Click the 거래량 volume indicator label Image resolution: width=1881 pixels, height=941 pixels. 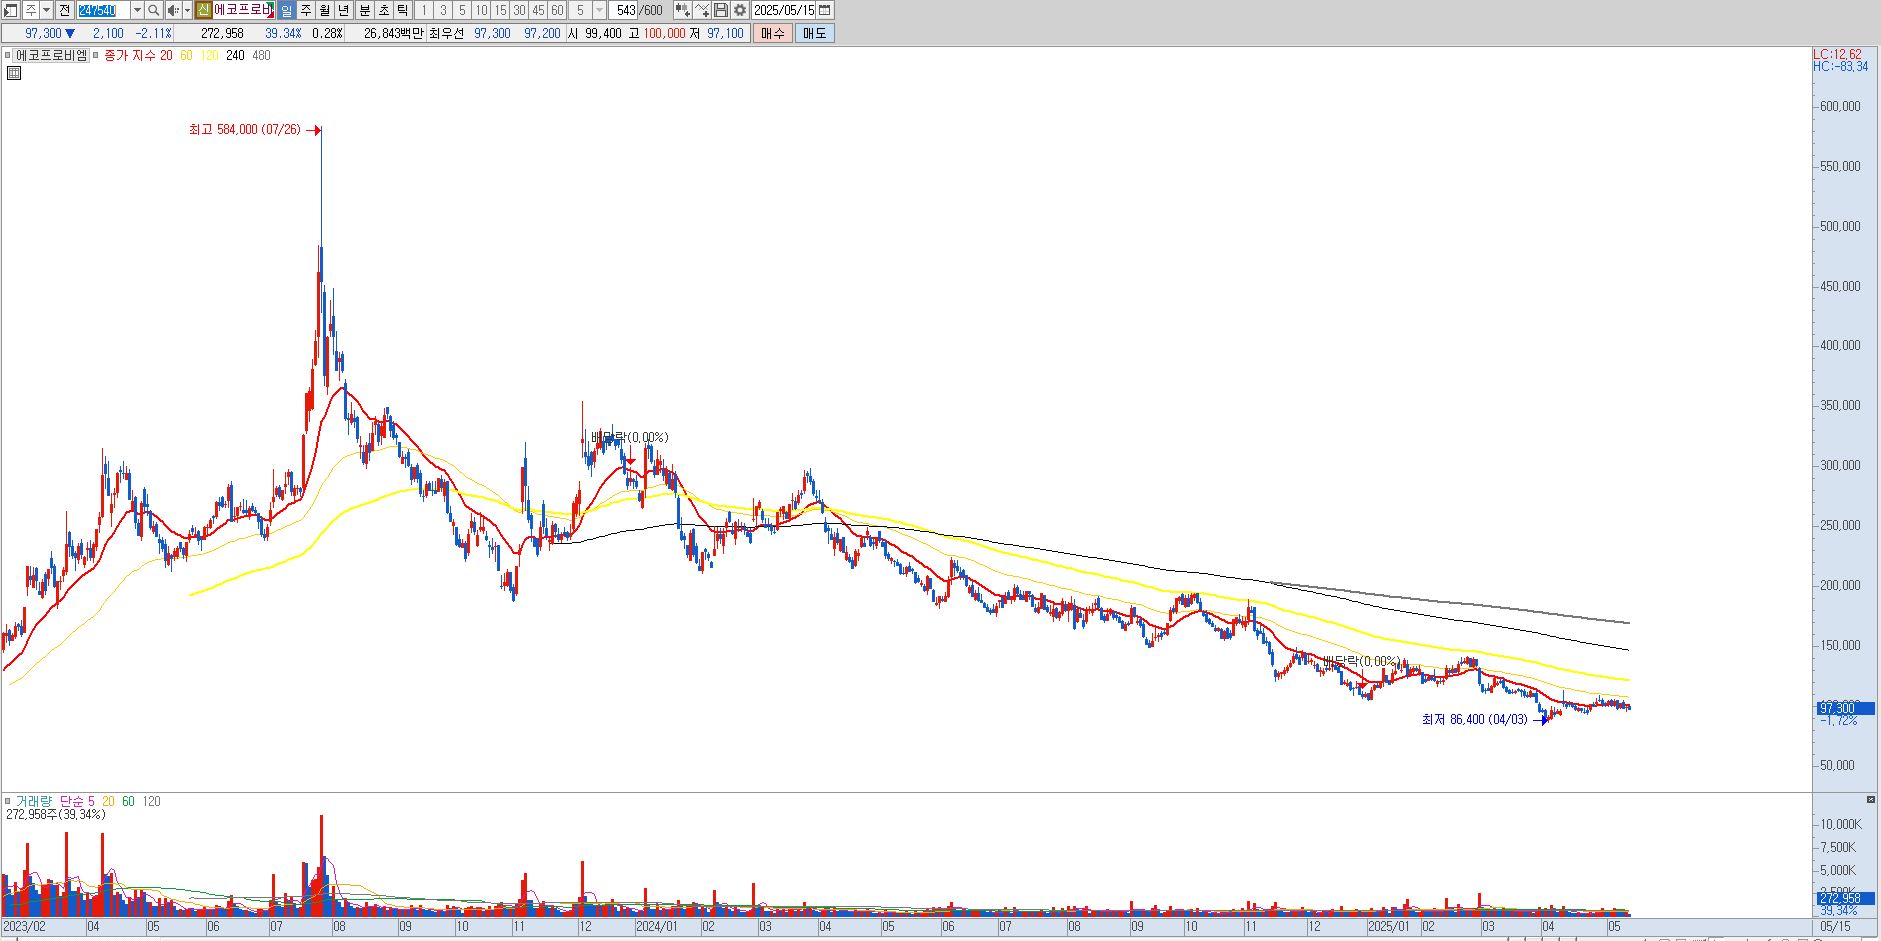pos(32,801)
